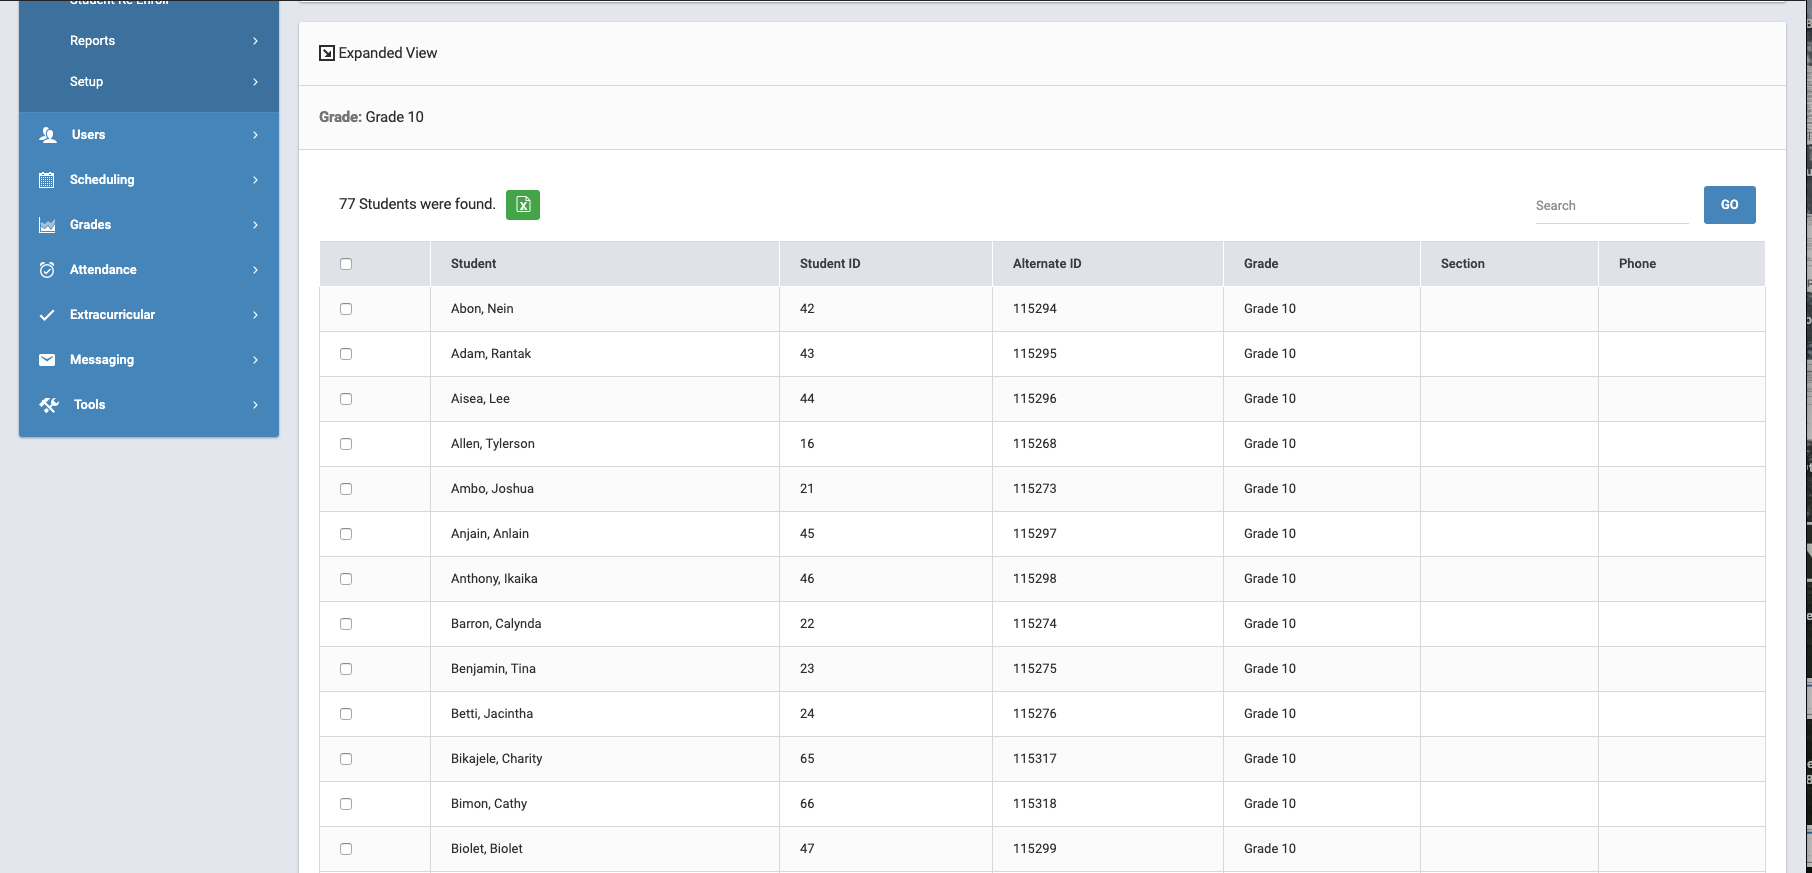Screen dimensions: 1812x873
Task: Open the Attendance menu item
Action: 103,270
